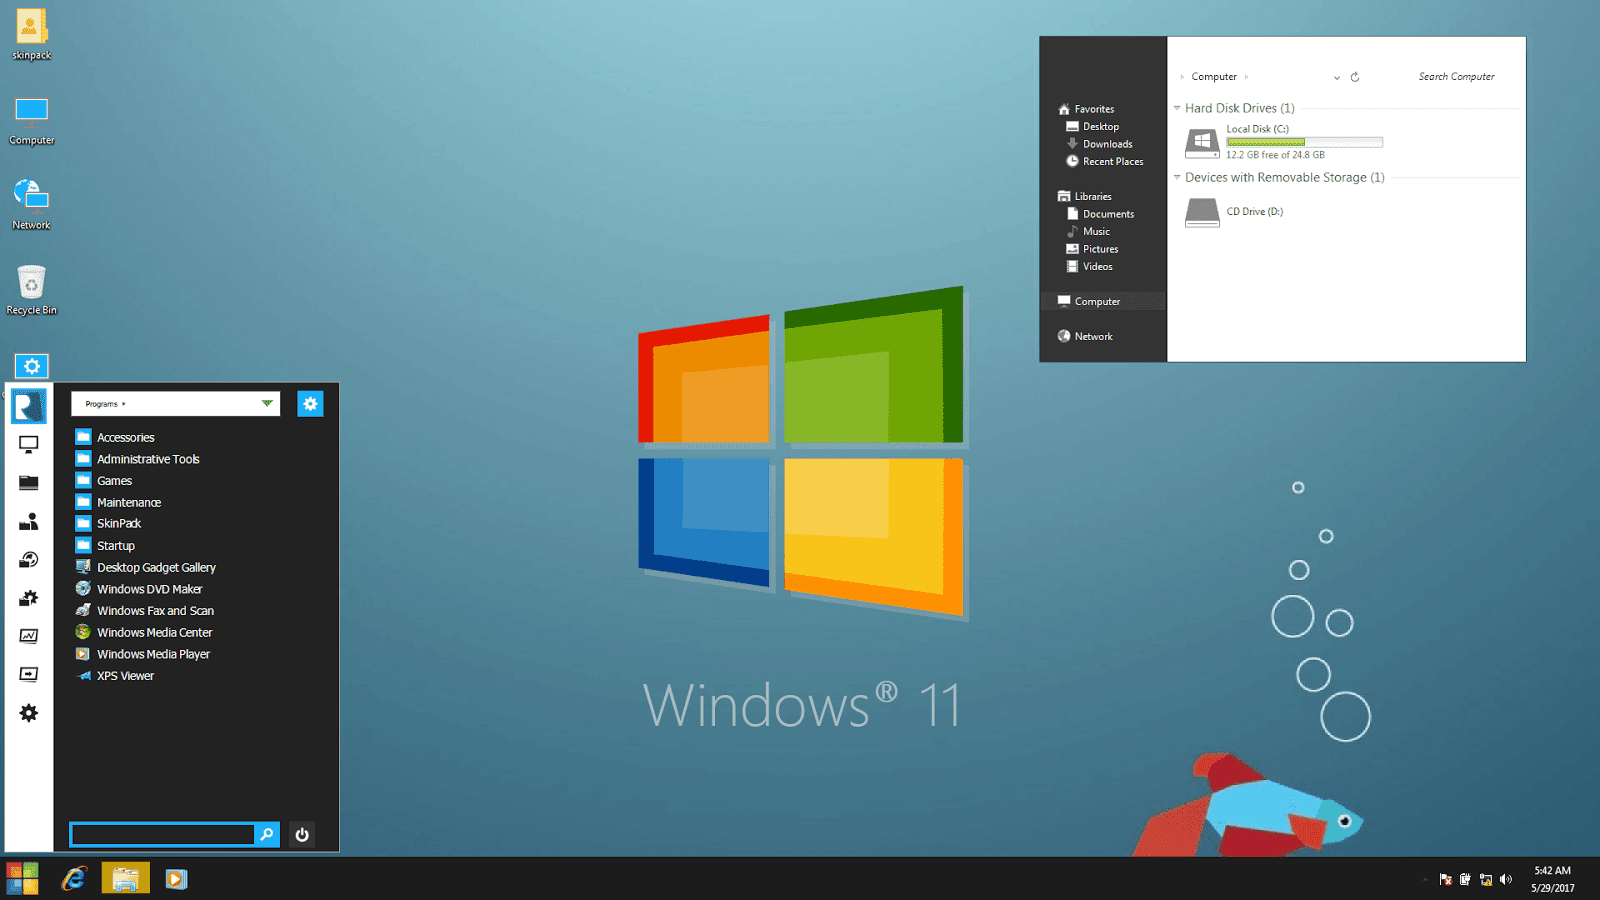Select Recent Places in the Explorer navigation pane

[1104, 161]
